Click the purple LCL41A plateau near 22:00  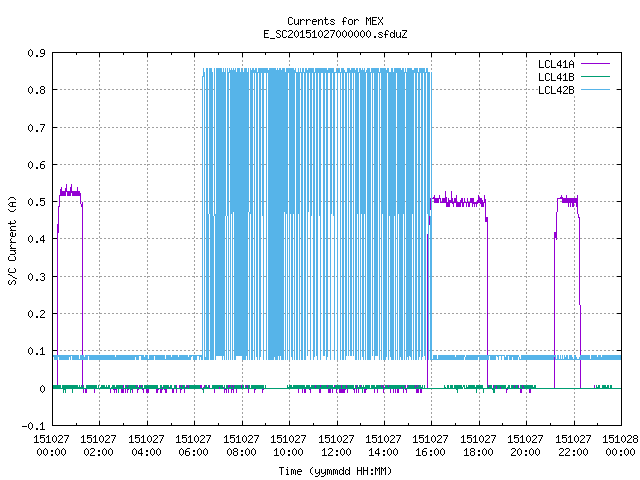click(x=567, y=200)
